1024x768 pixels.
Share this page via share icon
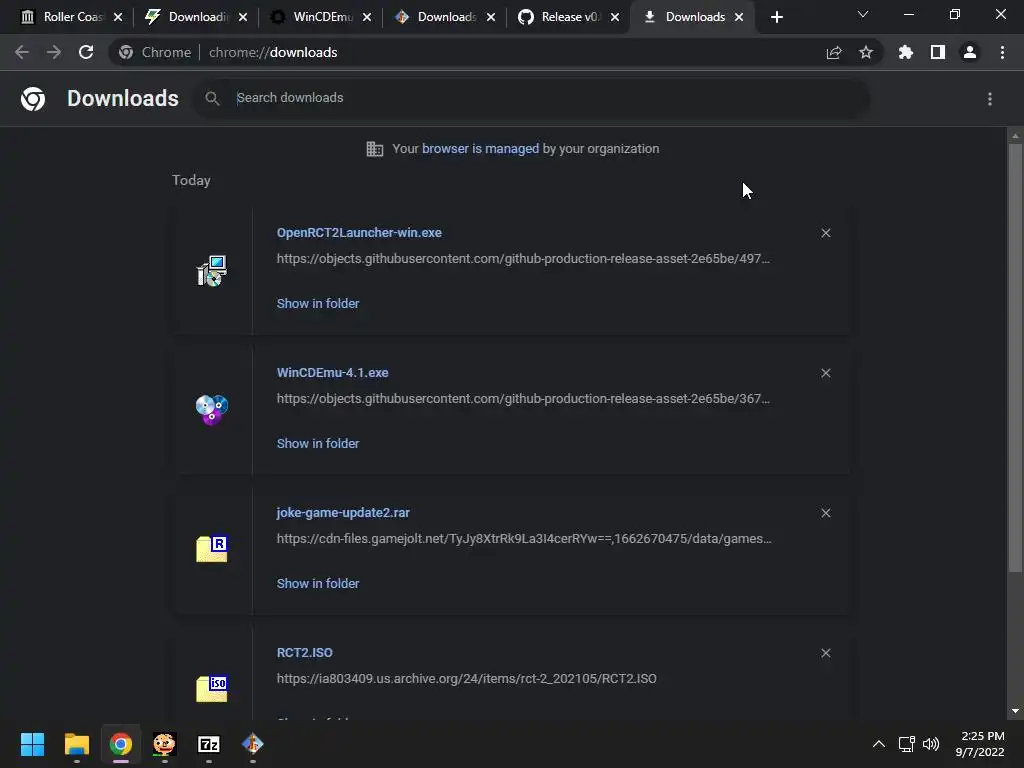(834, 52)
